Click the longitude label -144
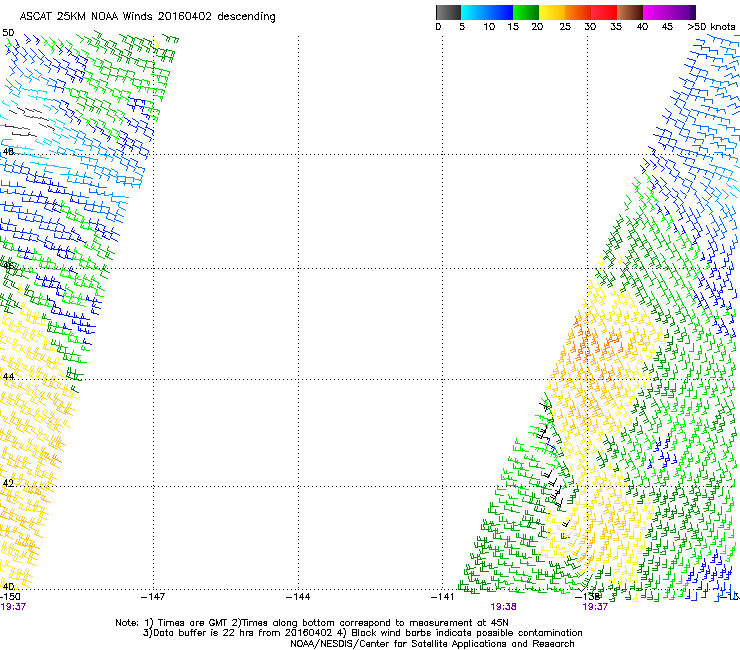The image size is (740, 650). (298, 597)
